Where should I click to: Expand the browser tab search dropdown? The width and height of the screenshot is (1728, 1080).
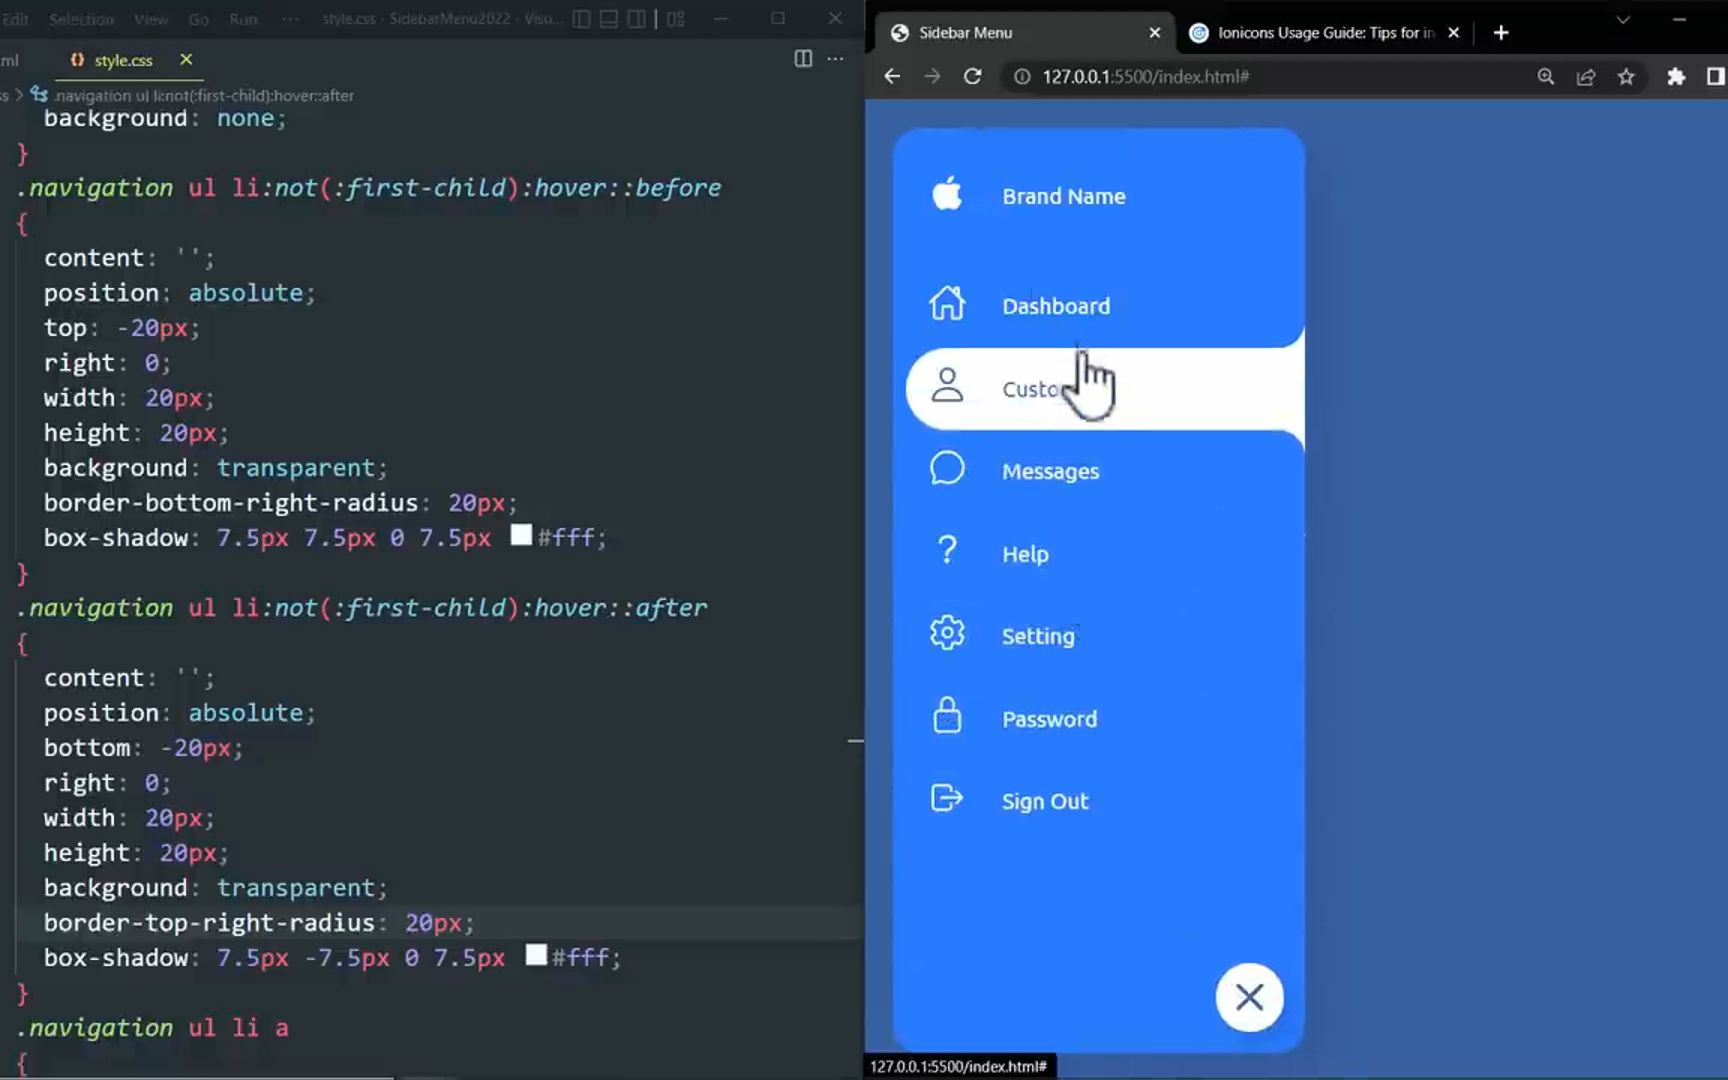(1623, 20)
